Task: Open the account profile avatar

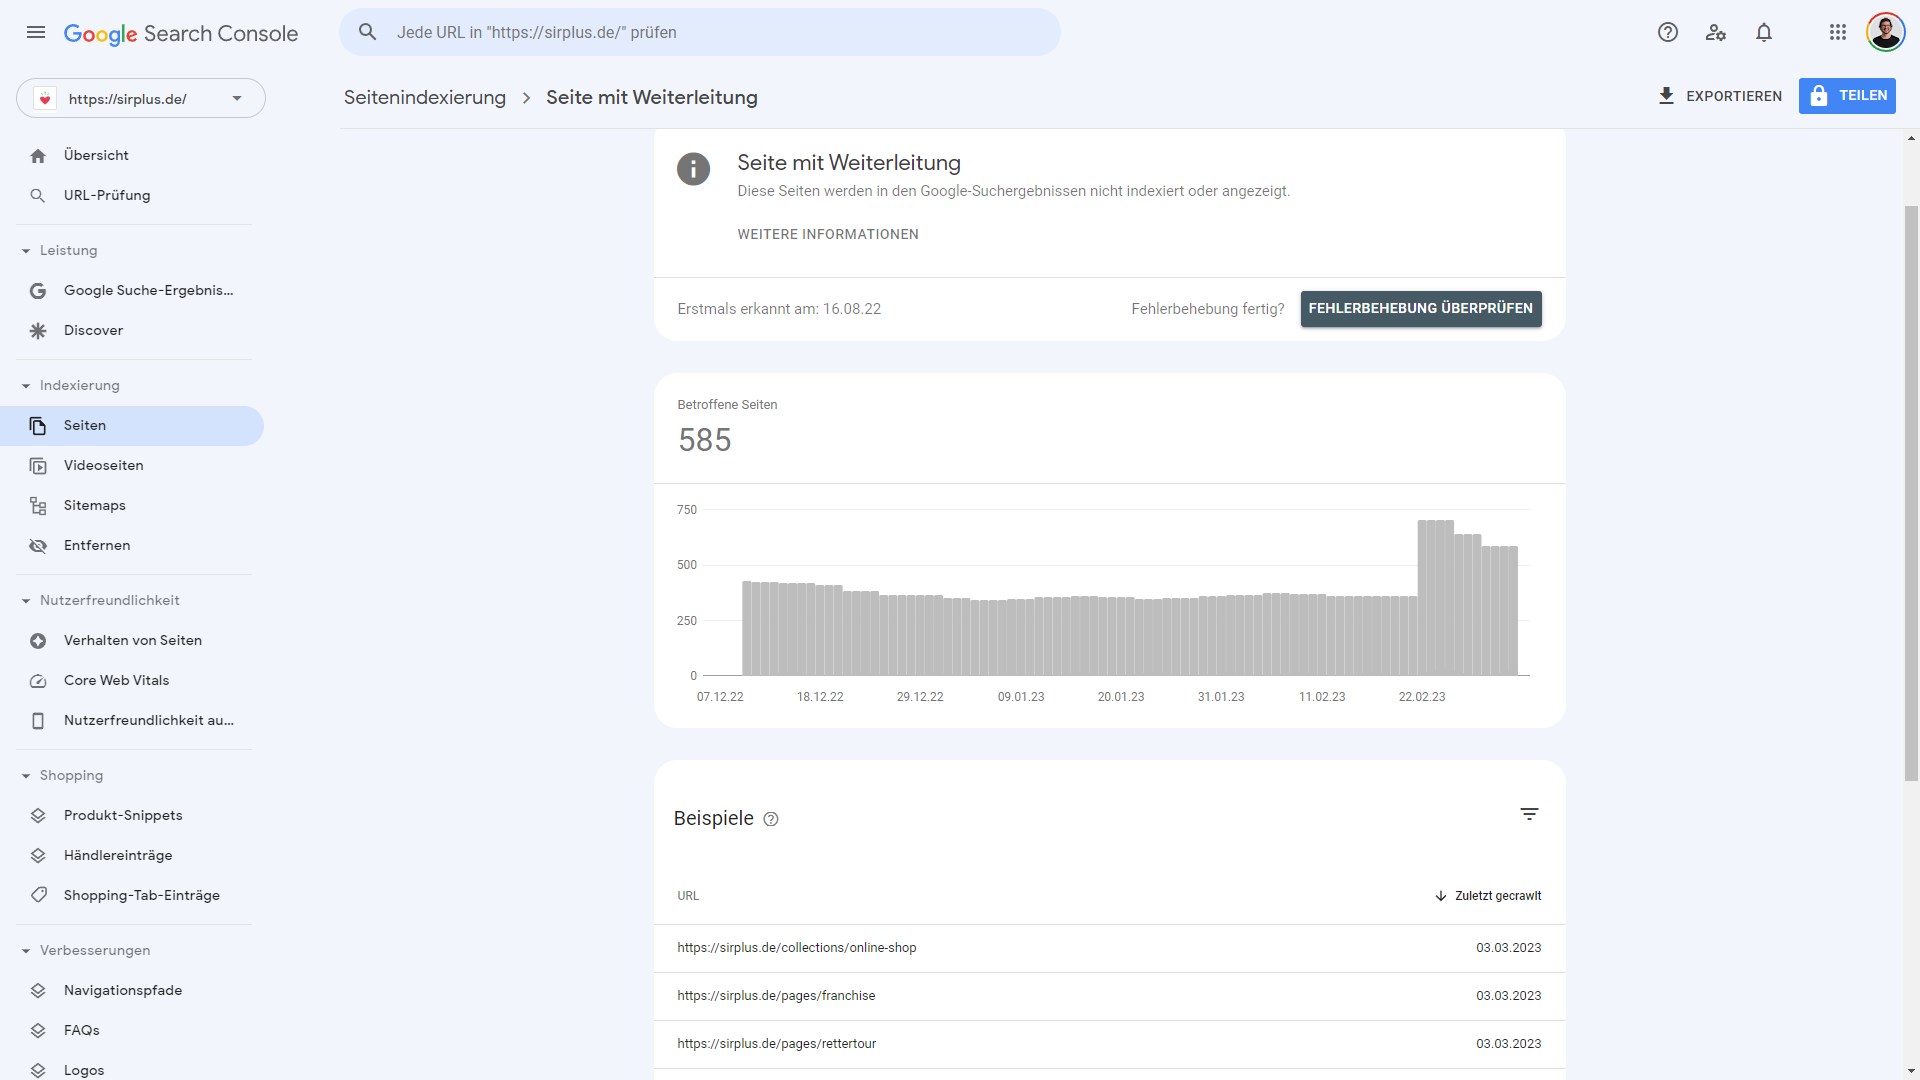Action: click(x=1885, y=32)
